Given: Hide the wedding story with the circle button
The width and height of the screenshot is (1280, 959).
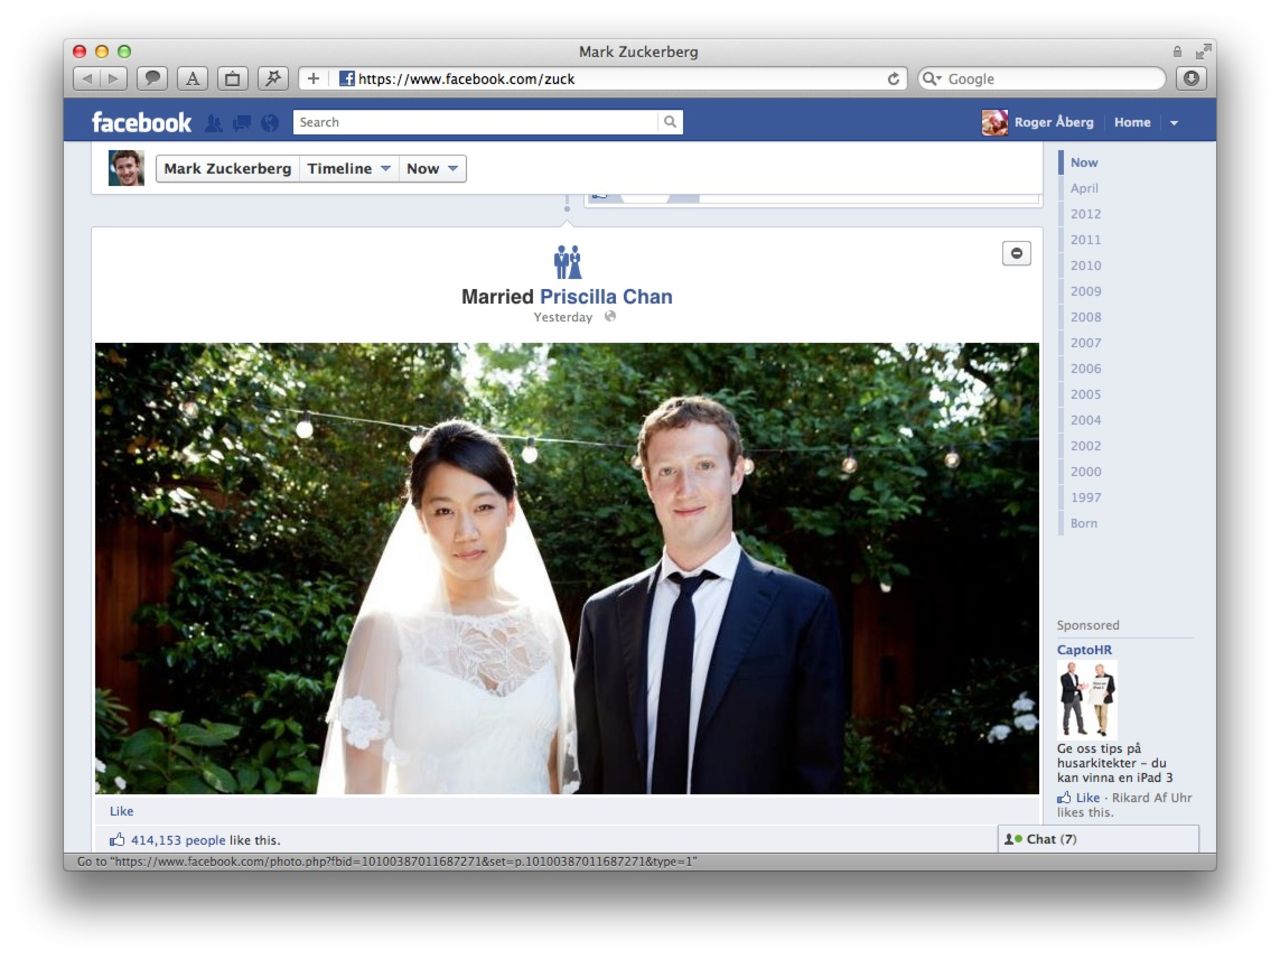Looking at the screenshot, I should 1016,253.
